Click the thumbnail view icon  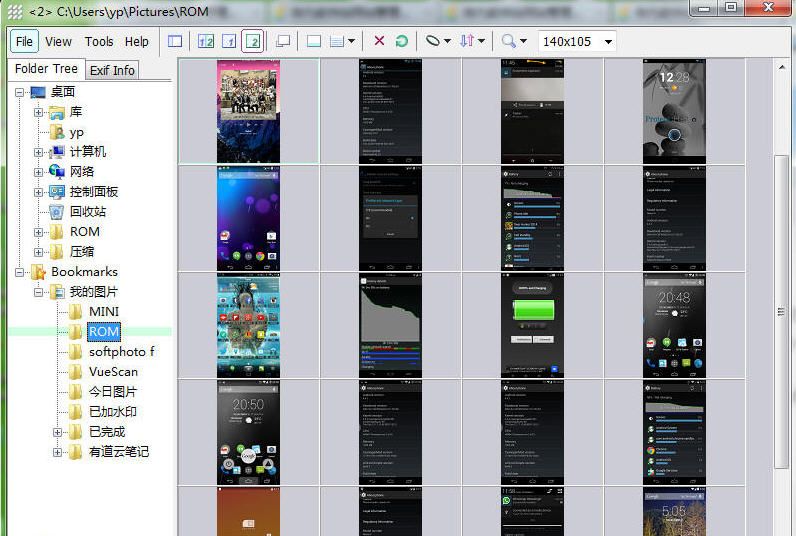click(313, 41)
